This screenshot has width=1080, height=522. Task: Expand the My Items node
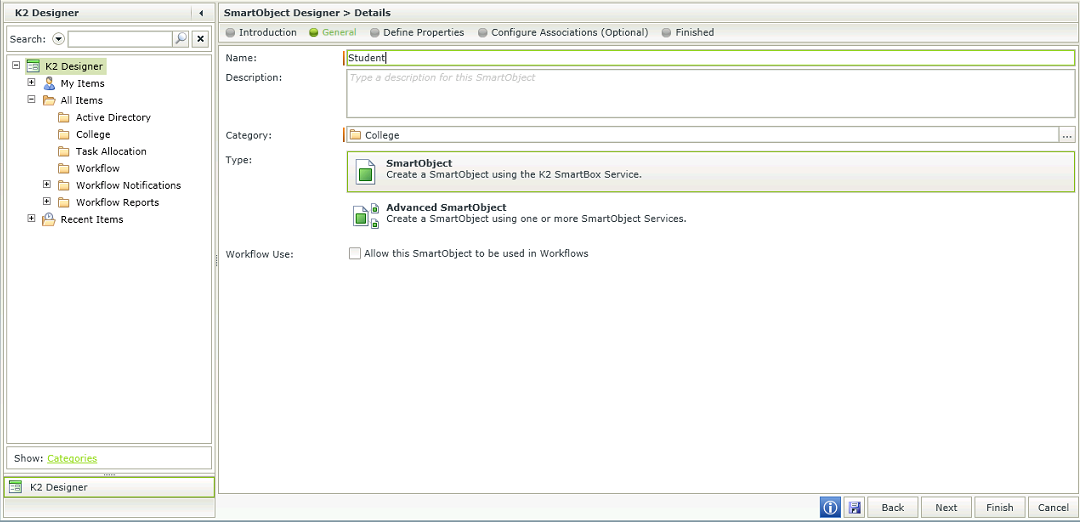pyautogui.click(x=31, y=83)
